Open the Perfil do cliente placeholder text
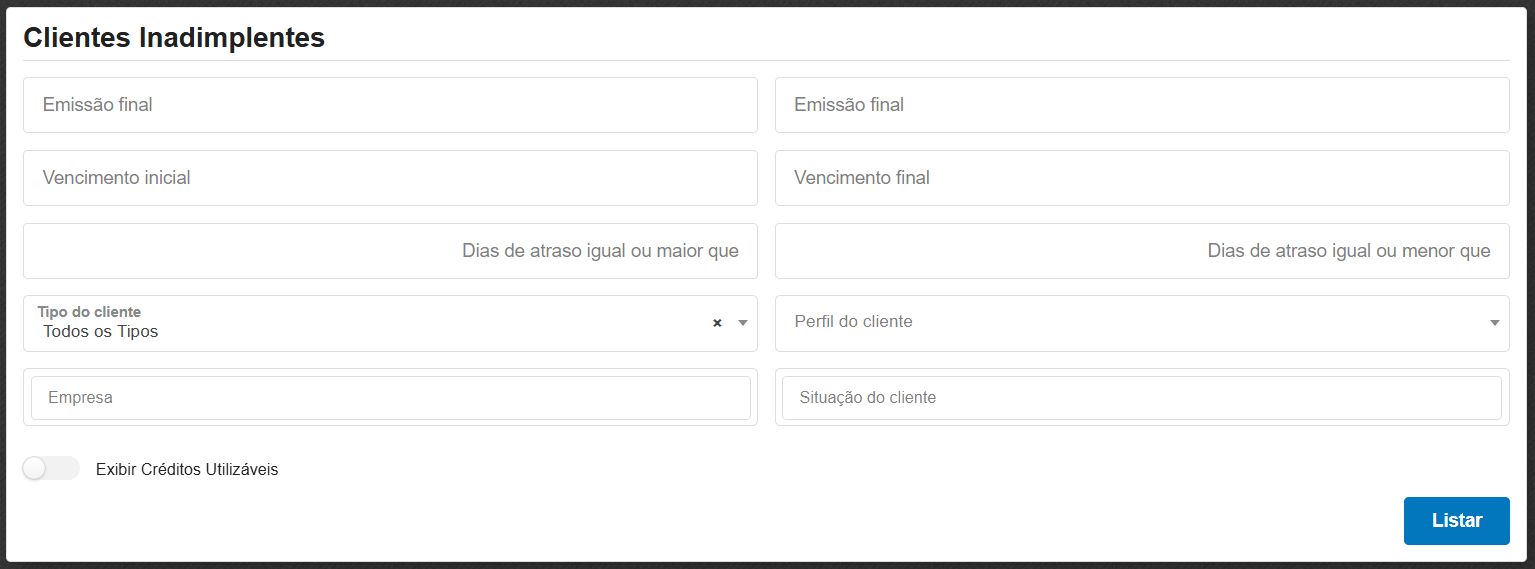This screenshot has width=1535, height=569. 853,322
